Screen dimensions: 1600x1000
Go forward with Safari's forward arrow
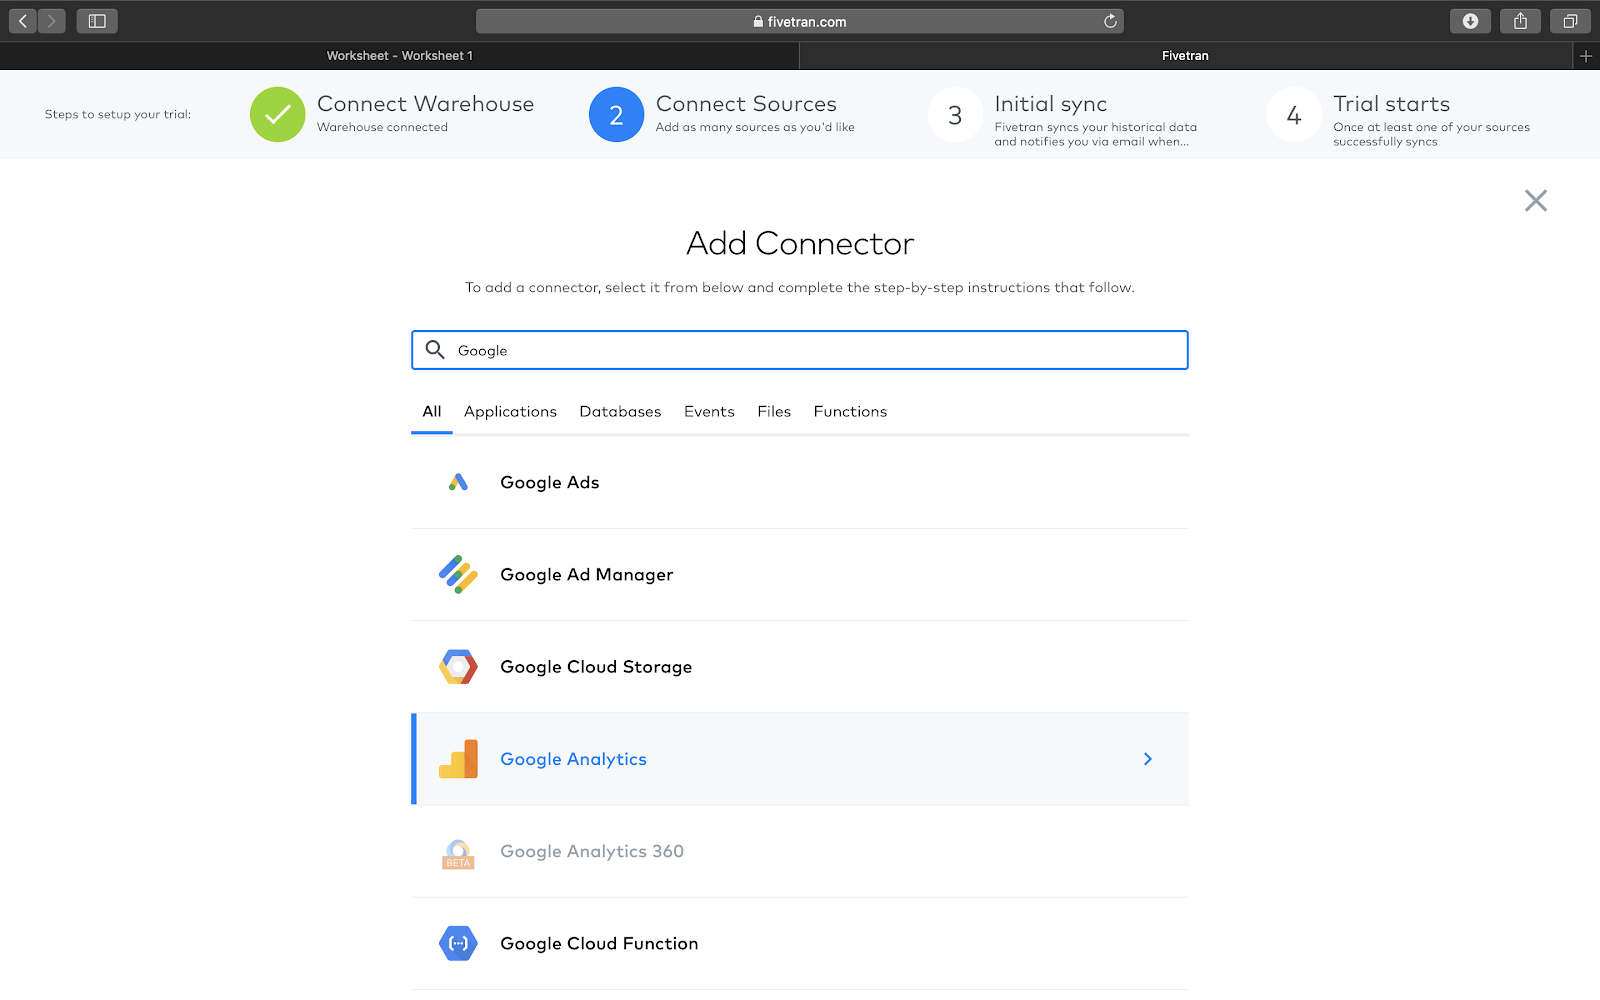[x=52, y=21]
